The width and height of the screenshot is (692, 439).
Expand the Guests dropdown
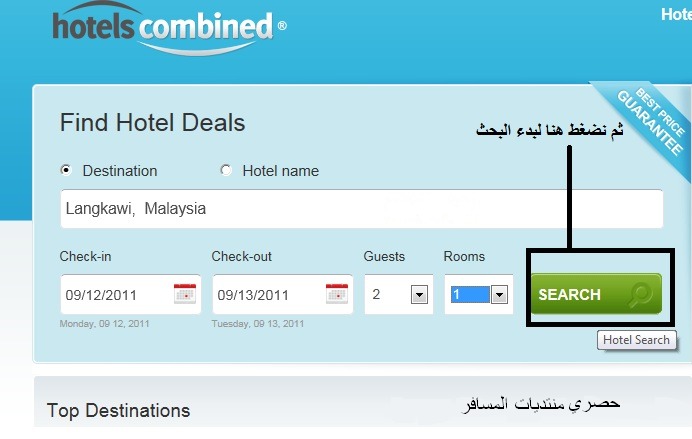pos(420,295)
